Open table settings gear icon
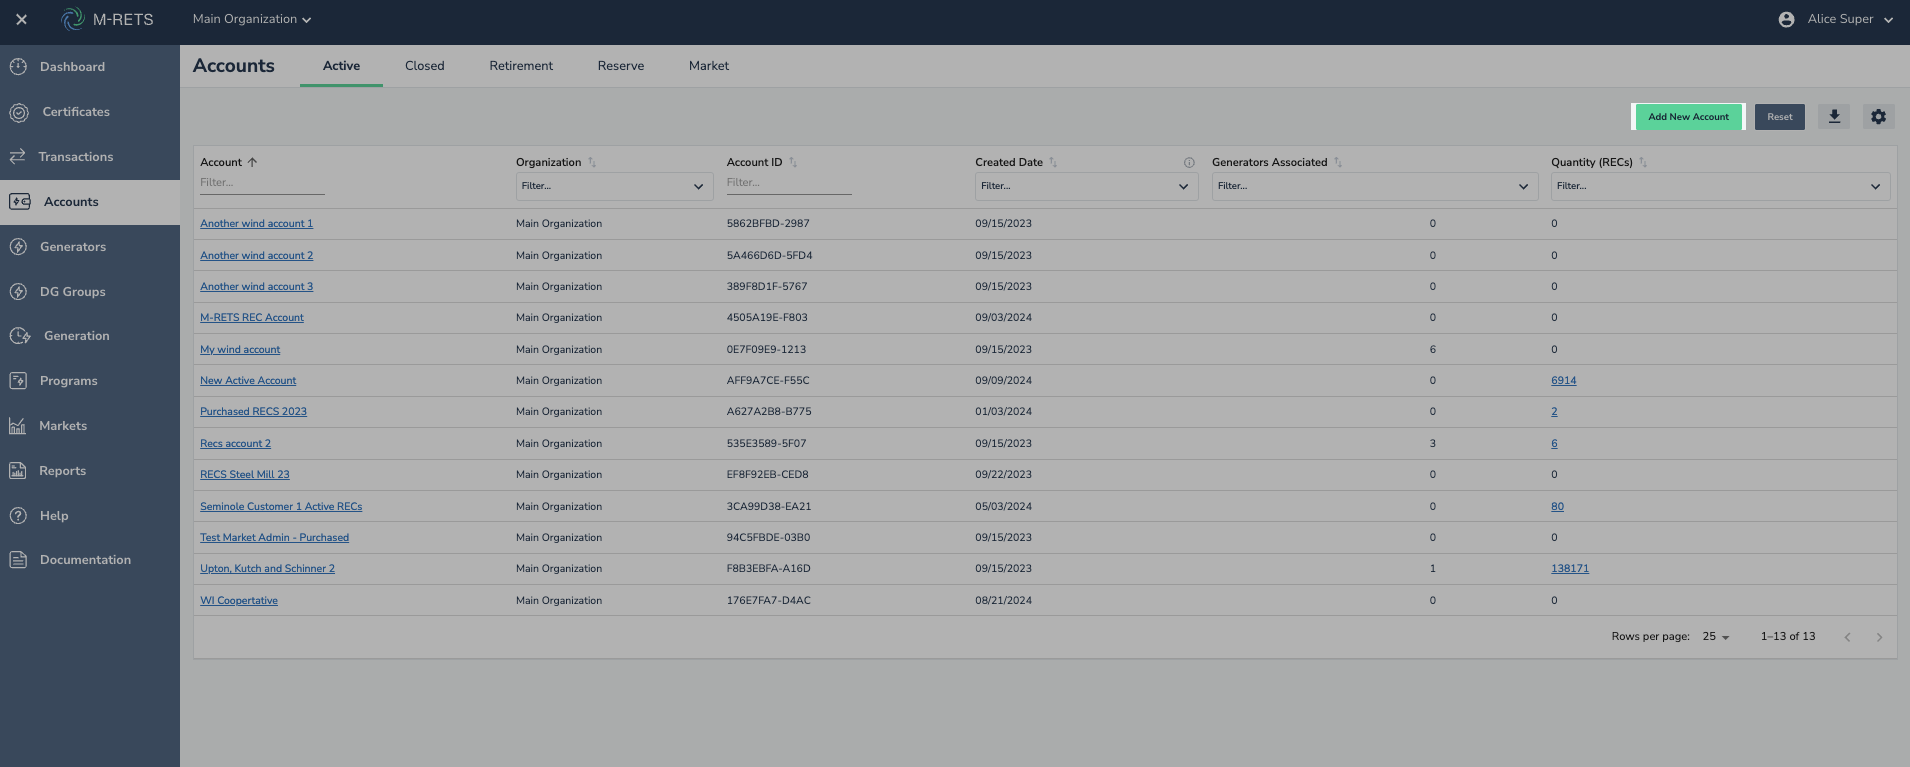The width and height of the screenshot is (1910, 767). tap(1878, 117)
